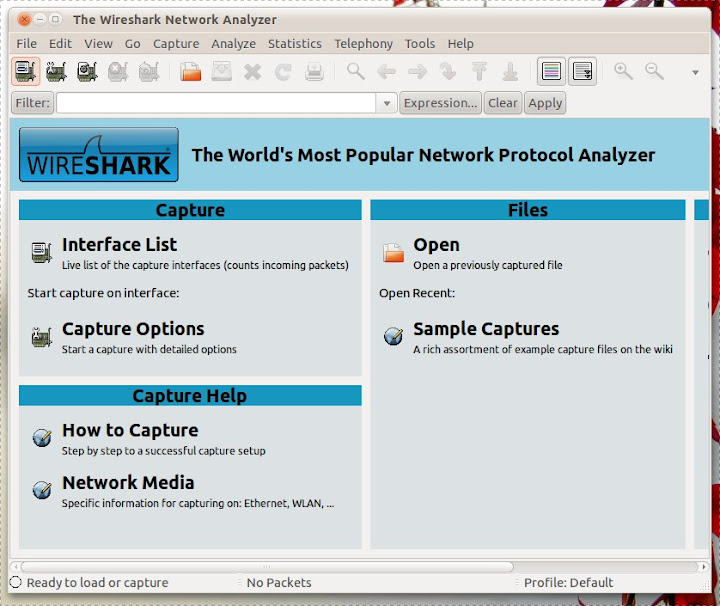Screen dimensions: 720x606
Task: Click the go back arrow icon
Action: click(387, 72)
